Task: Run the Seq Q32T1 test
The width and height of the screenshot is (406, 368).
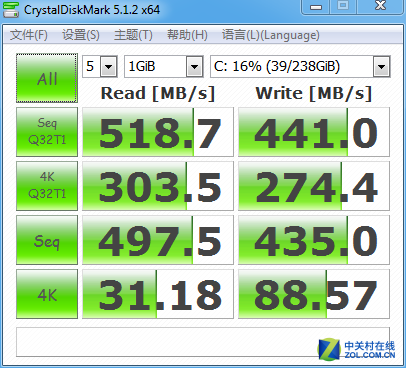Action: coord(47,132)
